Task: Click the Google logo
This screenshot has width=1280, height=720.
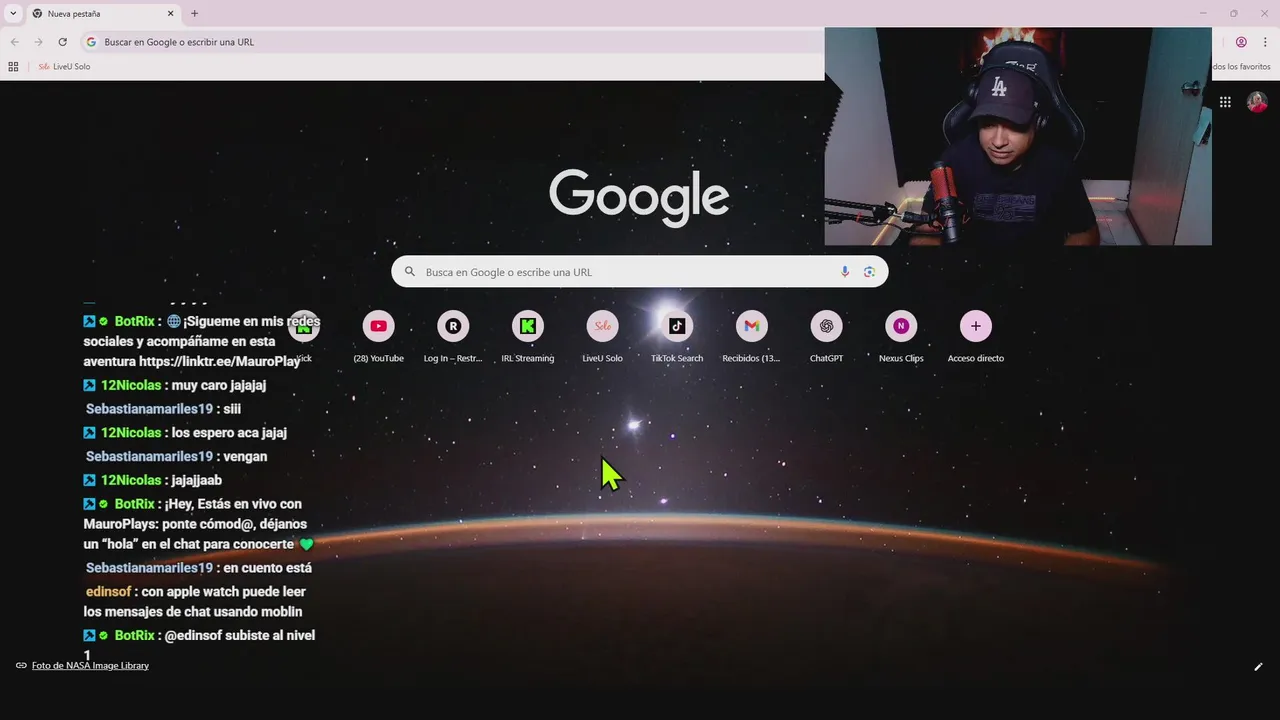Action: 639,197
